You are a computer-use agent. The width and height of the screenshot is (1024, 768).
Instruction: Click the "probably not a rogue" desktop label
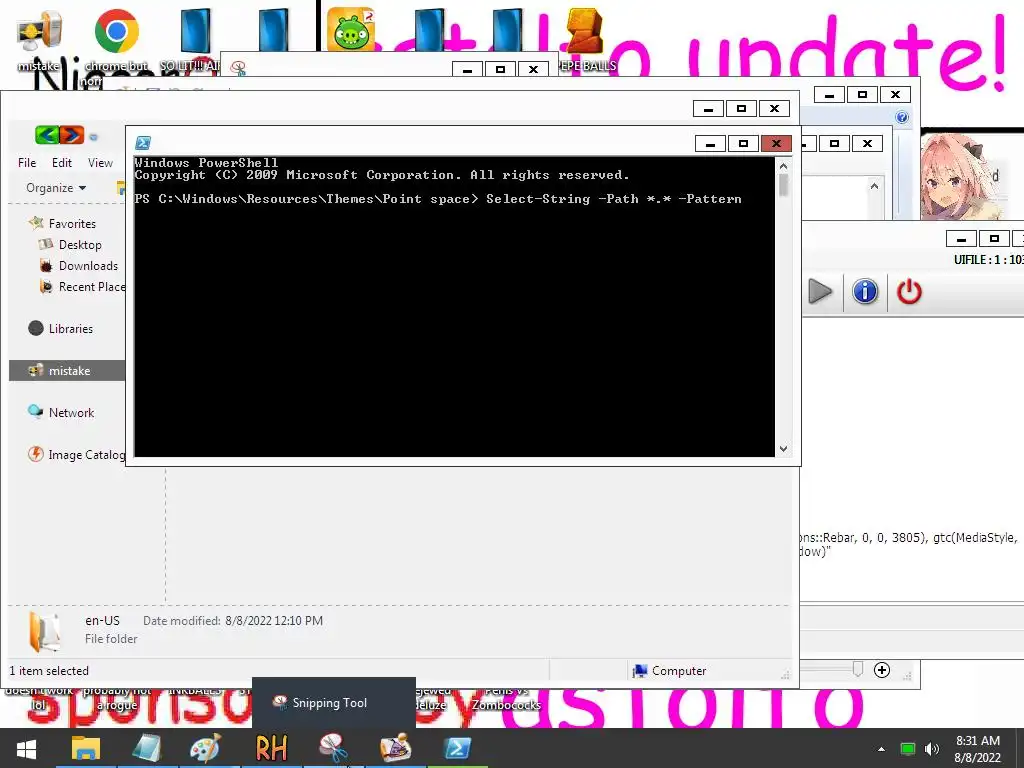pos(117,698)
